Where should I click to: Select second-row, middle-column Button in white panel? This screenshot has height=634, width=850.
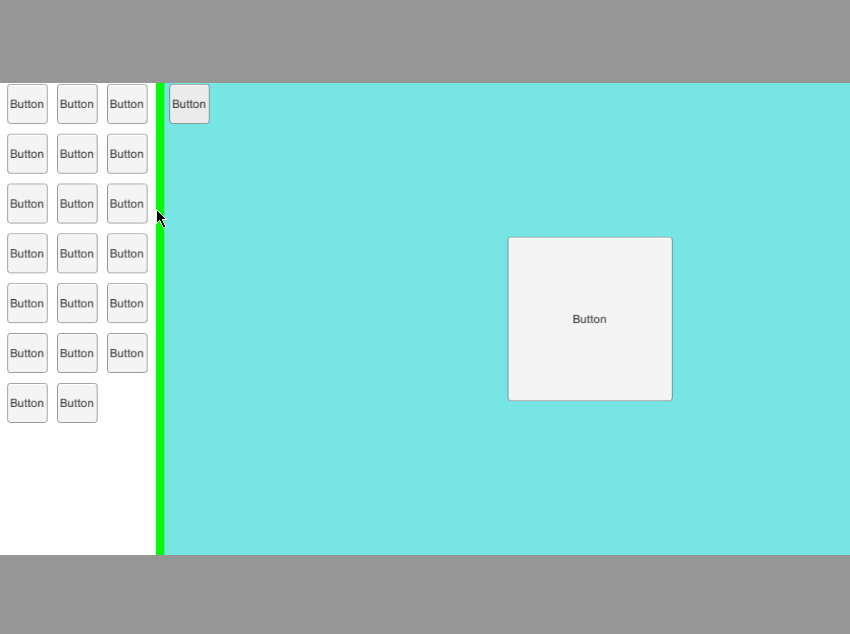[x=77, y=154]
